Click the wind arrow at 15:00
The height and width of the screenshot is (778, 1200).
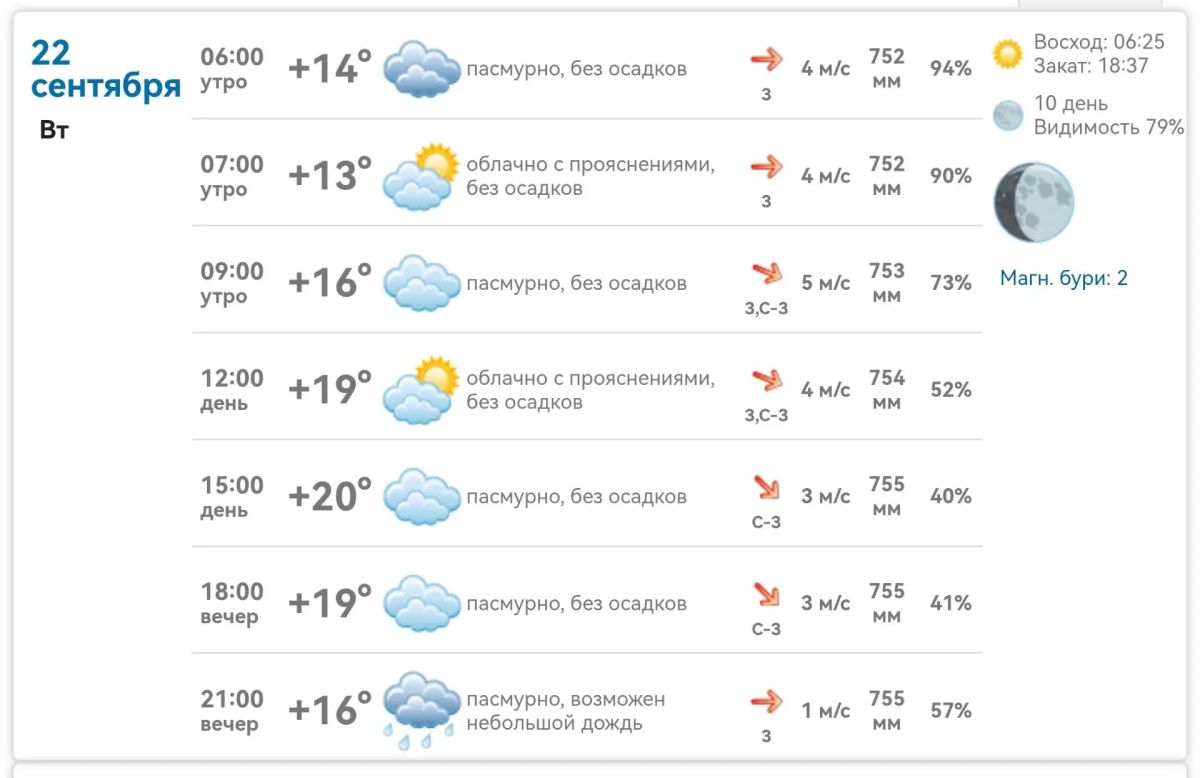[x=767, y=487]
